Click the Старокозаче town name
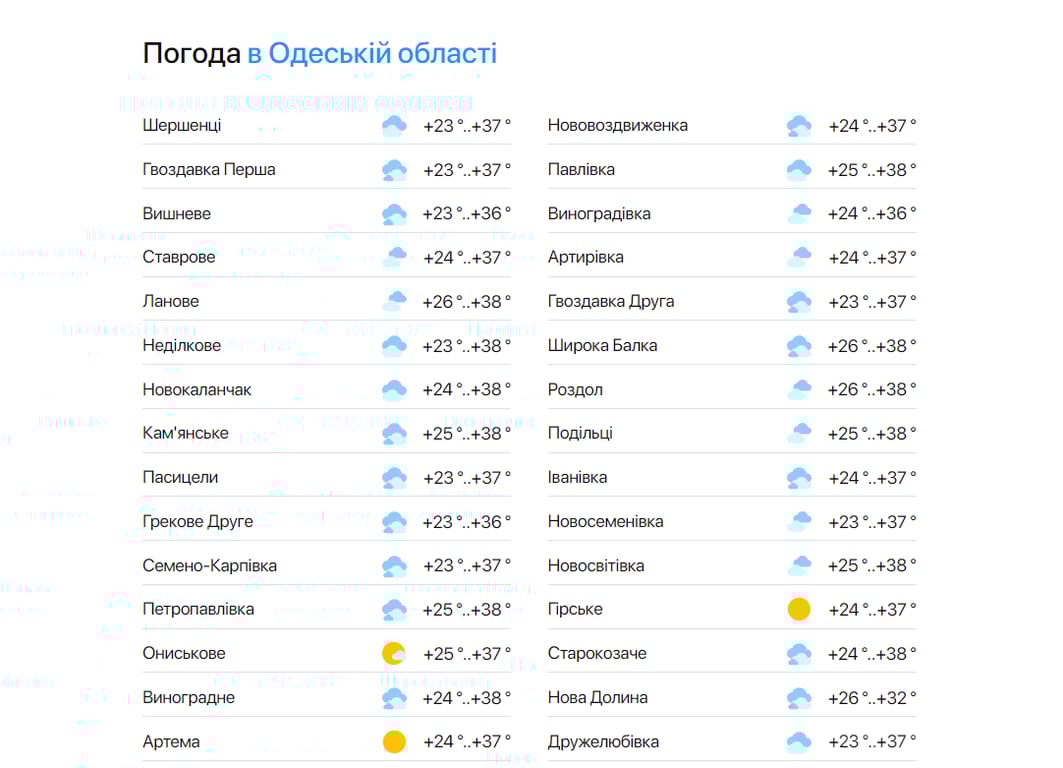 (598, 653)
